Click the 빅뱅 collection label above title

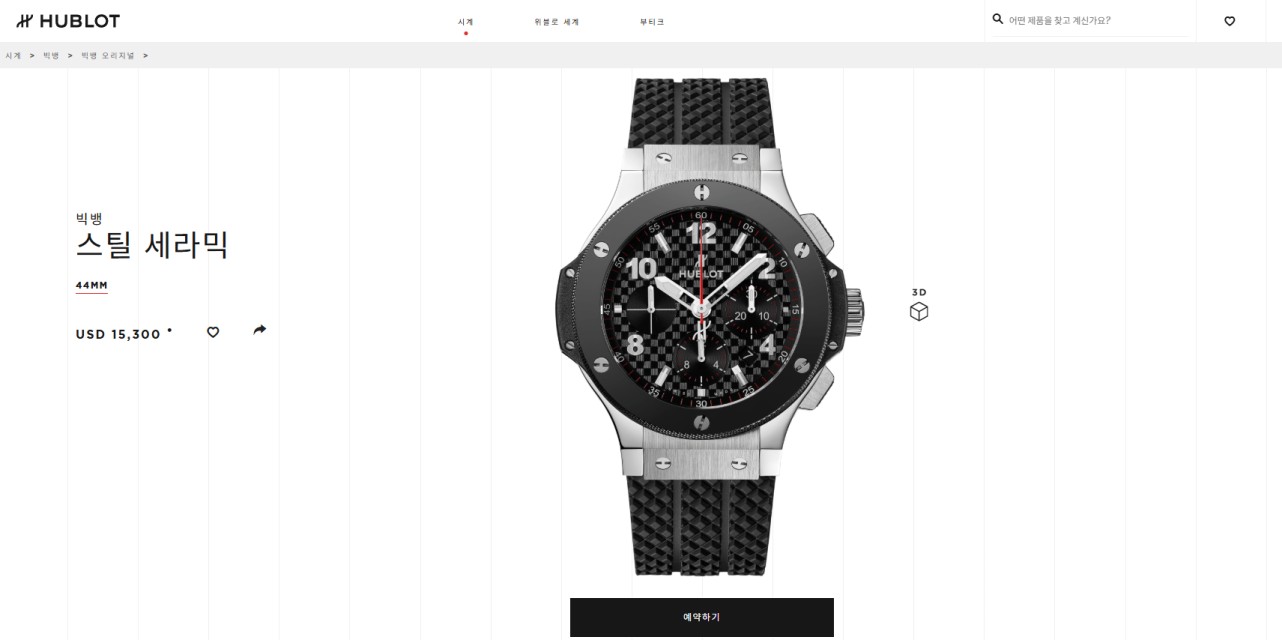[x=89, y=218]
